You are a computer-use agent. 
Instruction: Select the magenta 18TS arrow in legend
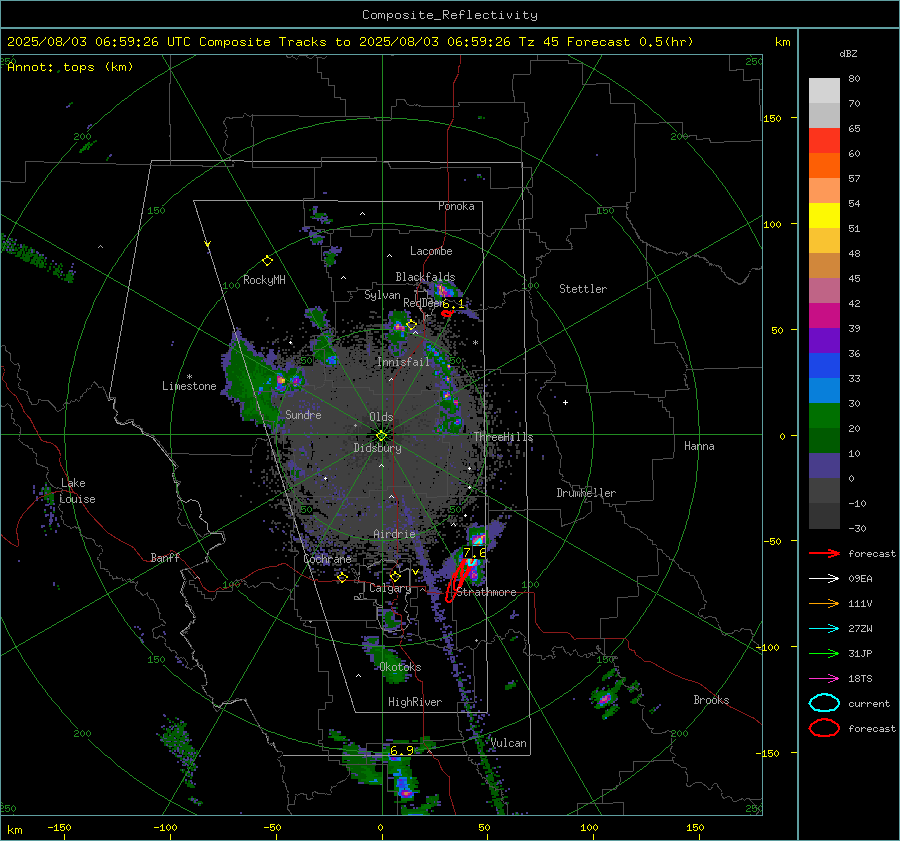(x=824, y=678)
